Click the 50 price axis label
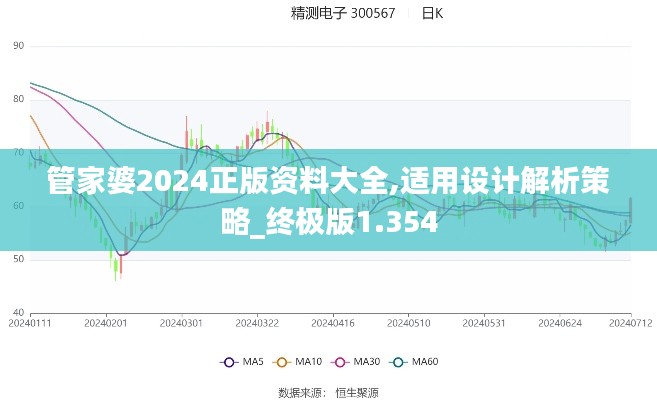Viewport: 657px width, 400px height. pyautogui.click(x=19, y=259)
